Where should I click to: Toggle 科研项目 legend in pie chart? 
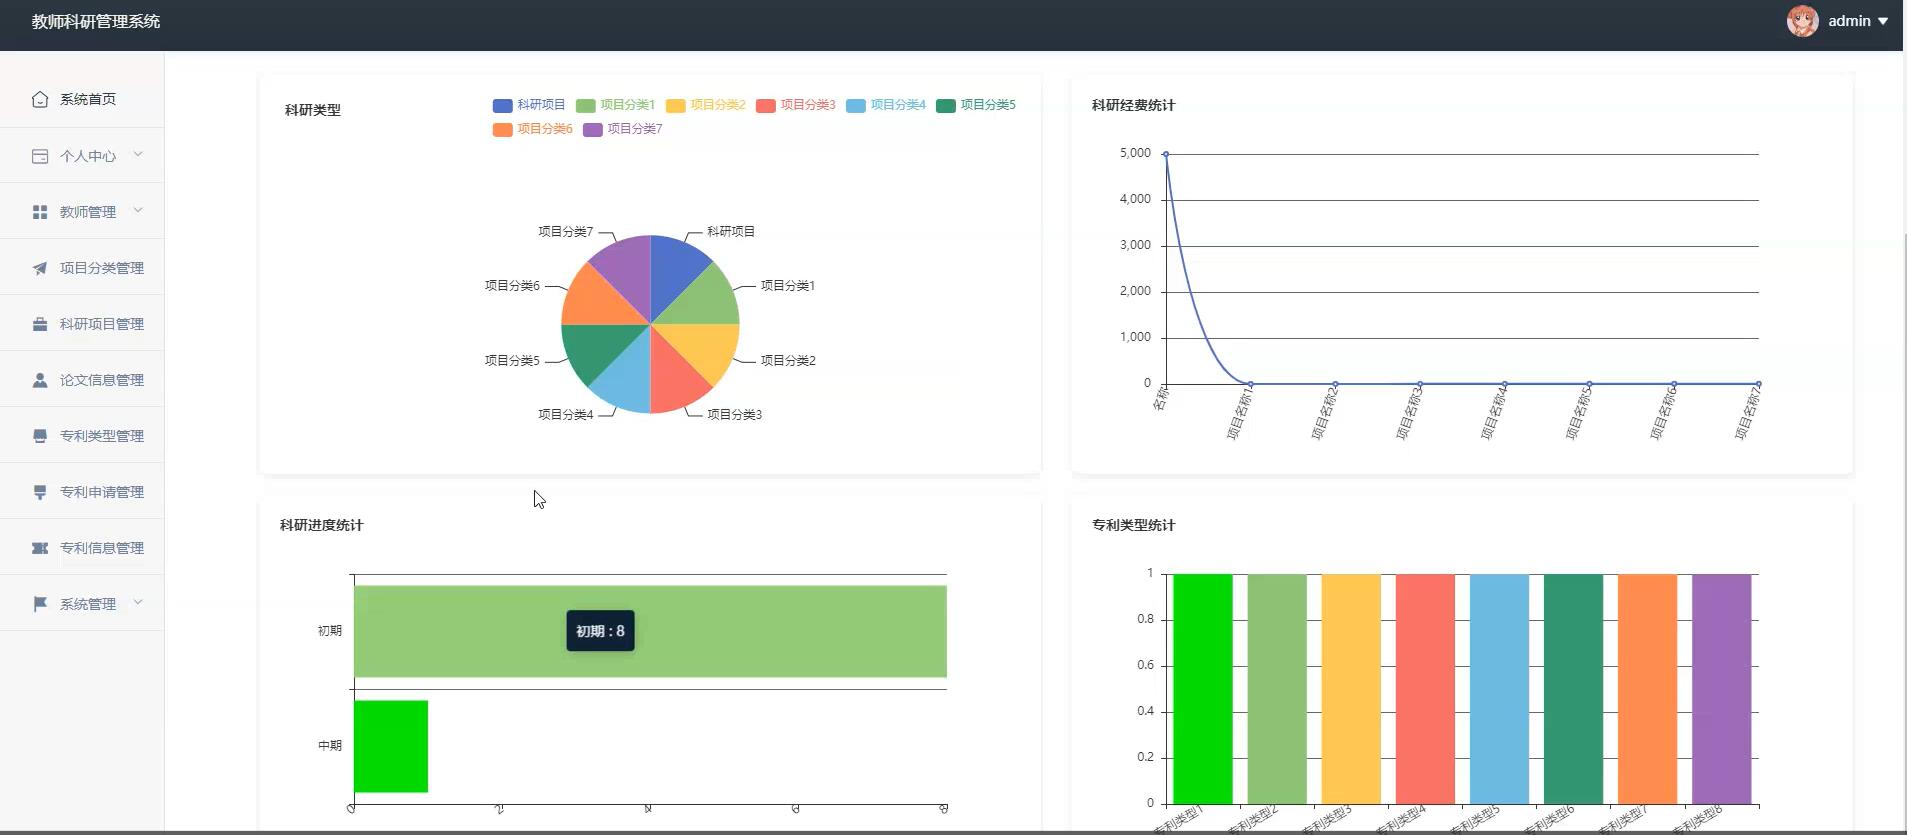click(x=529, y=105)
